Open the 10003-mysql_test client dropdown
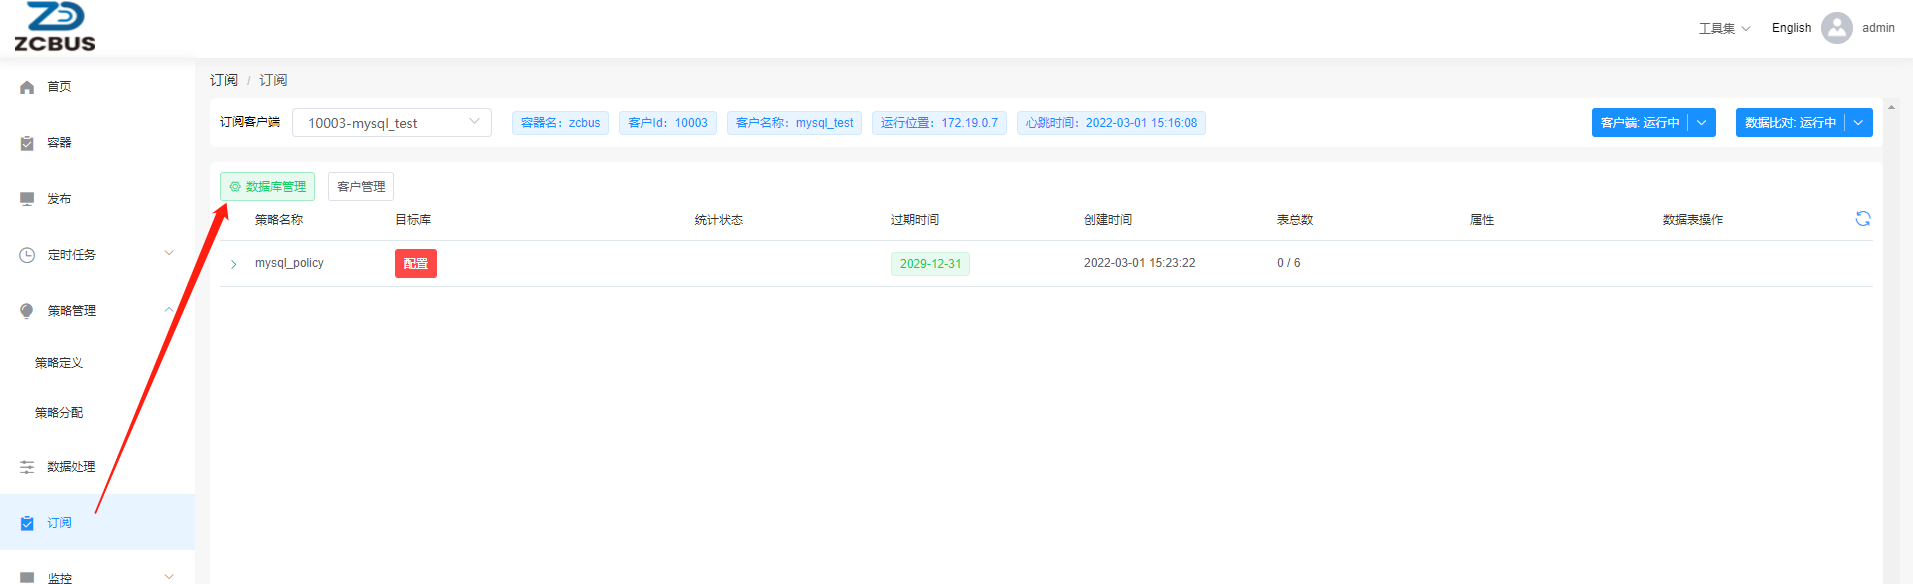 tap(391, 123)
